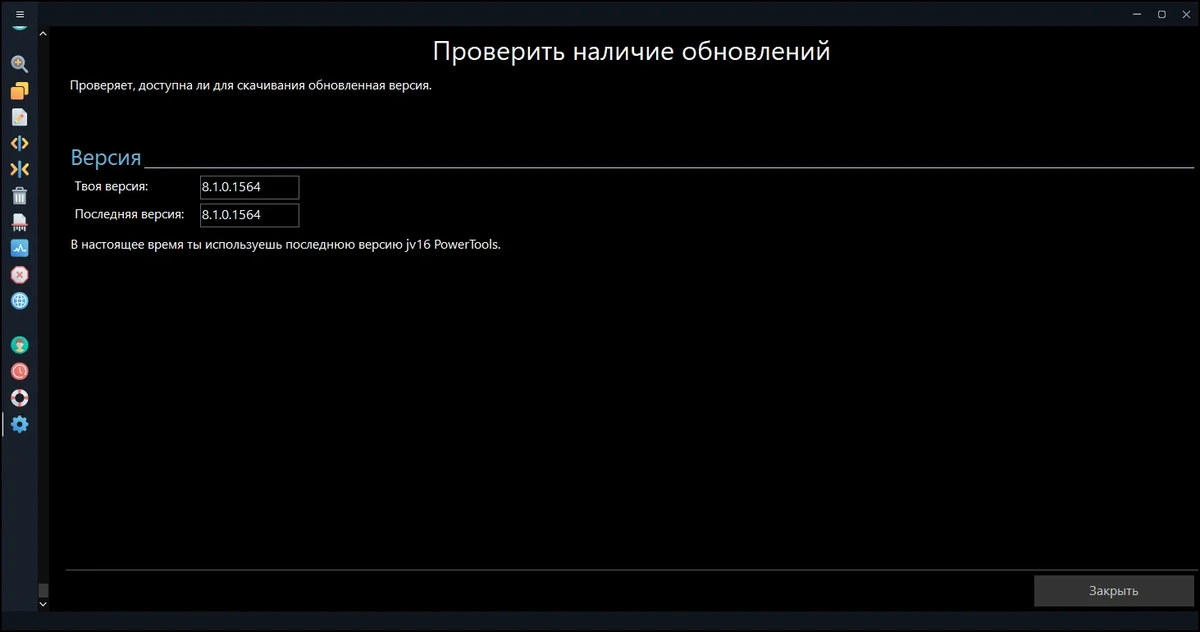Open the file splitter arrows icon
The width and height of the screenshot is (1200, 632).
pyautogui.click(x=19, y=143)
